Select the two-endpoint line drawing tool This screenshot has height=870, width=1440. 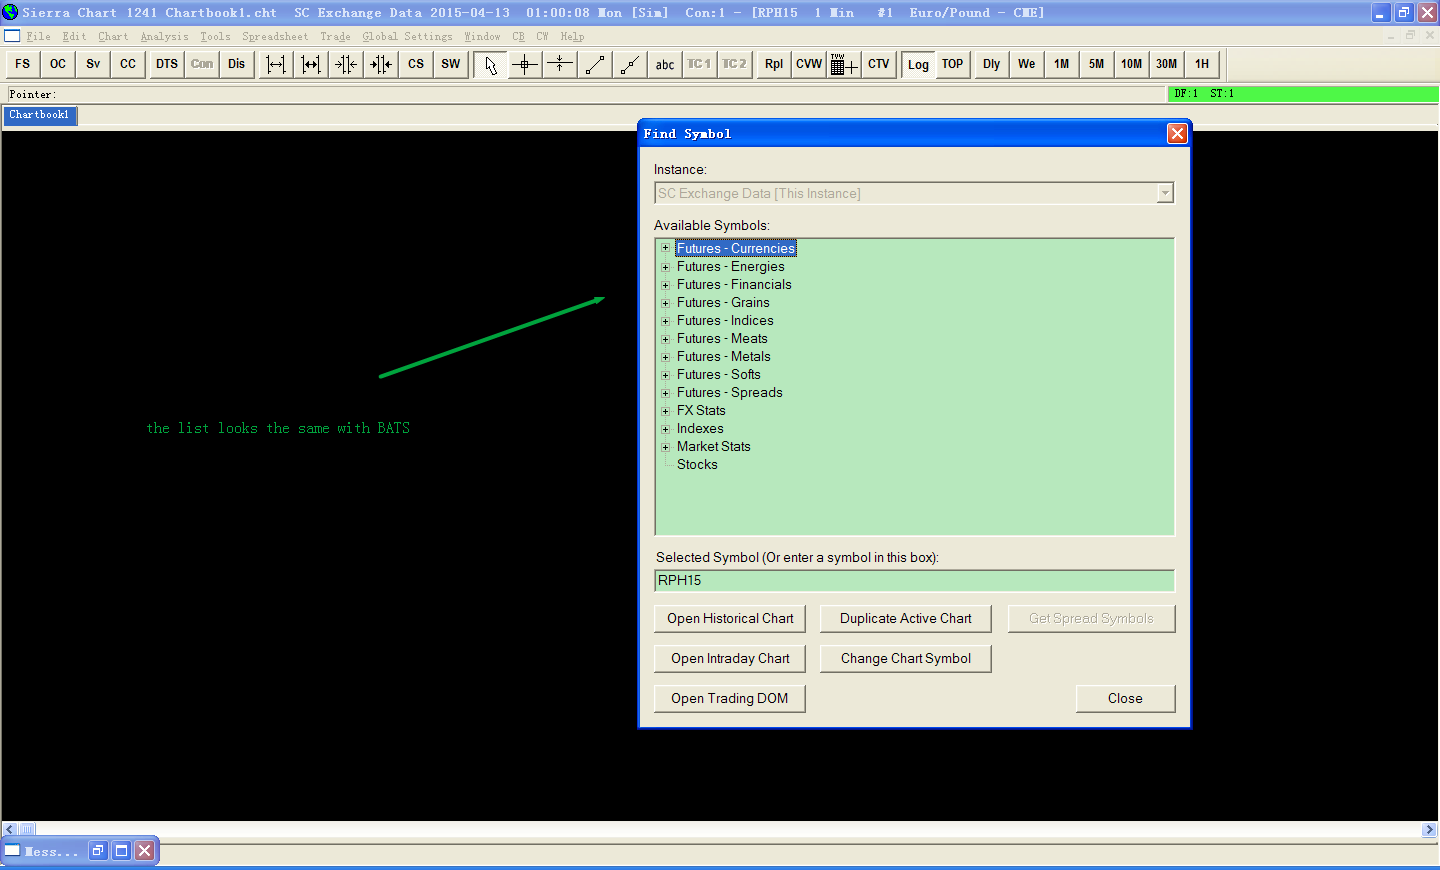595,64
